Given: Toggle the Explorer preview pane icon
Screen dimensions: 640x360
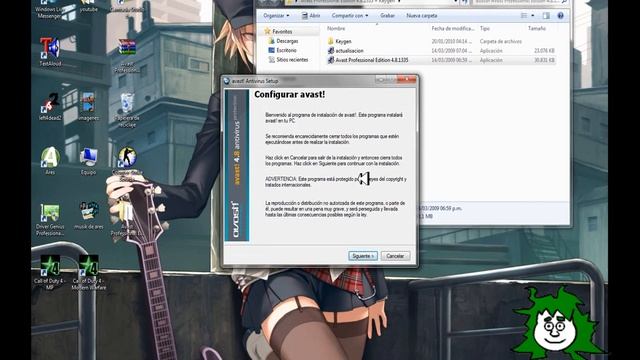Looking at the screenshot, I should pos(546,16).
